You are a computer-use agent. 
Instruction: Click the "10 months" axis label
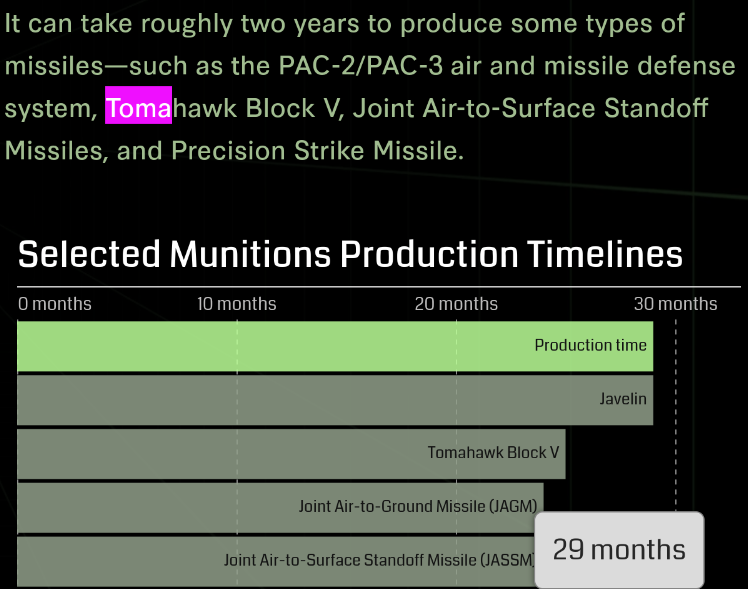(x=236, y=304)
